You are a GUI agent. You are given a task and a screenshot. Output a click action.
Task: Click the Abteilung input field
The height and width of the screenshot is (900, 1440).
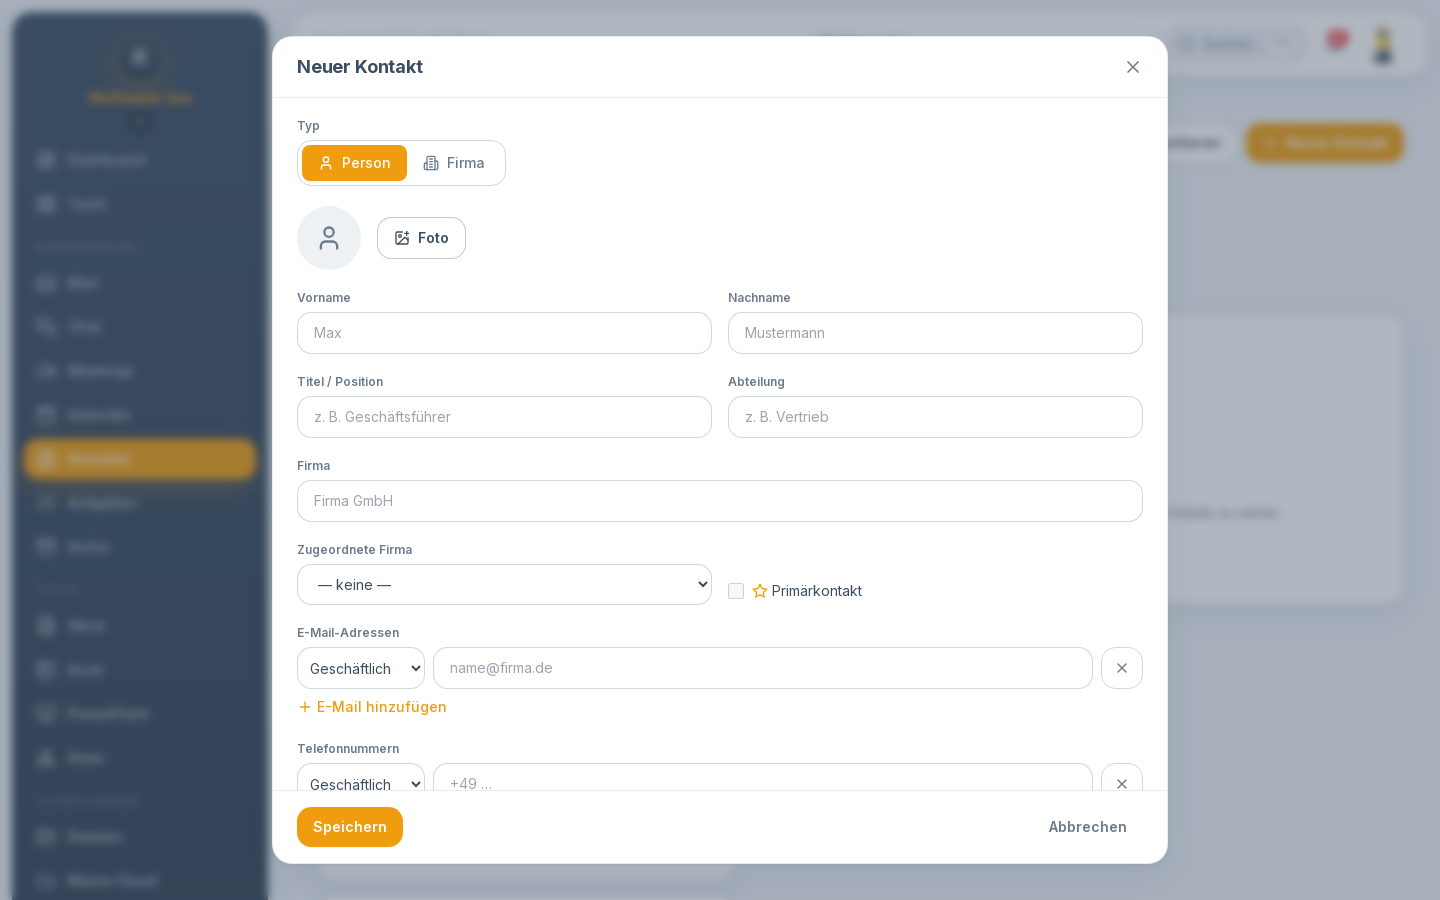pos(935,417)
